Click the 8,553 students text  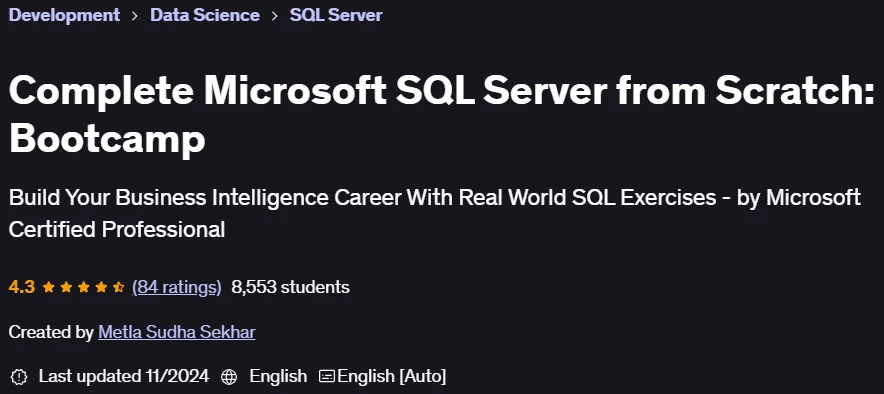pyautogui.click(x=290, y=287)
